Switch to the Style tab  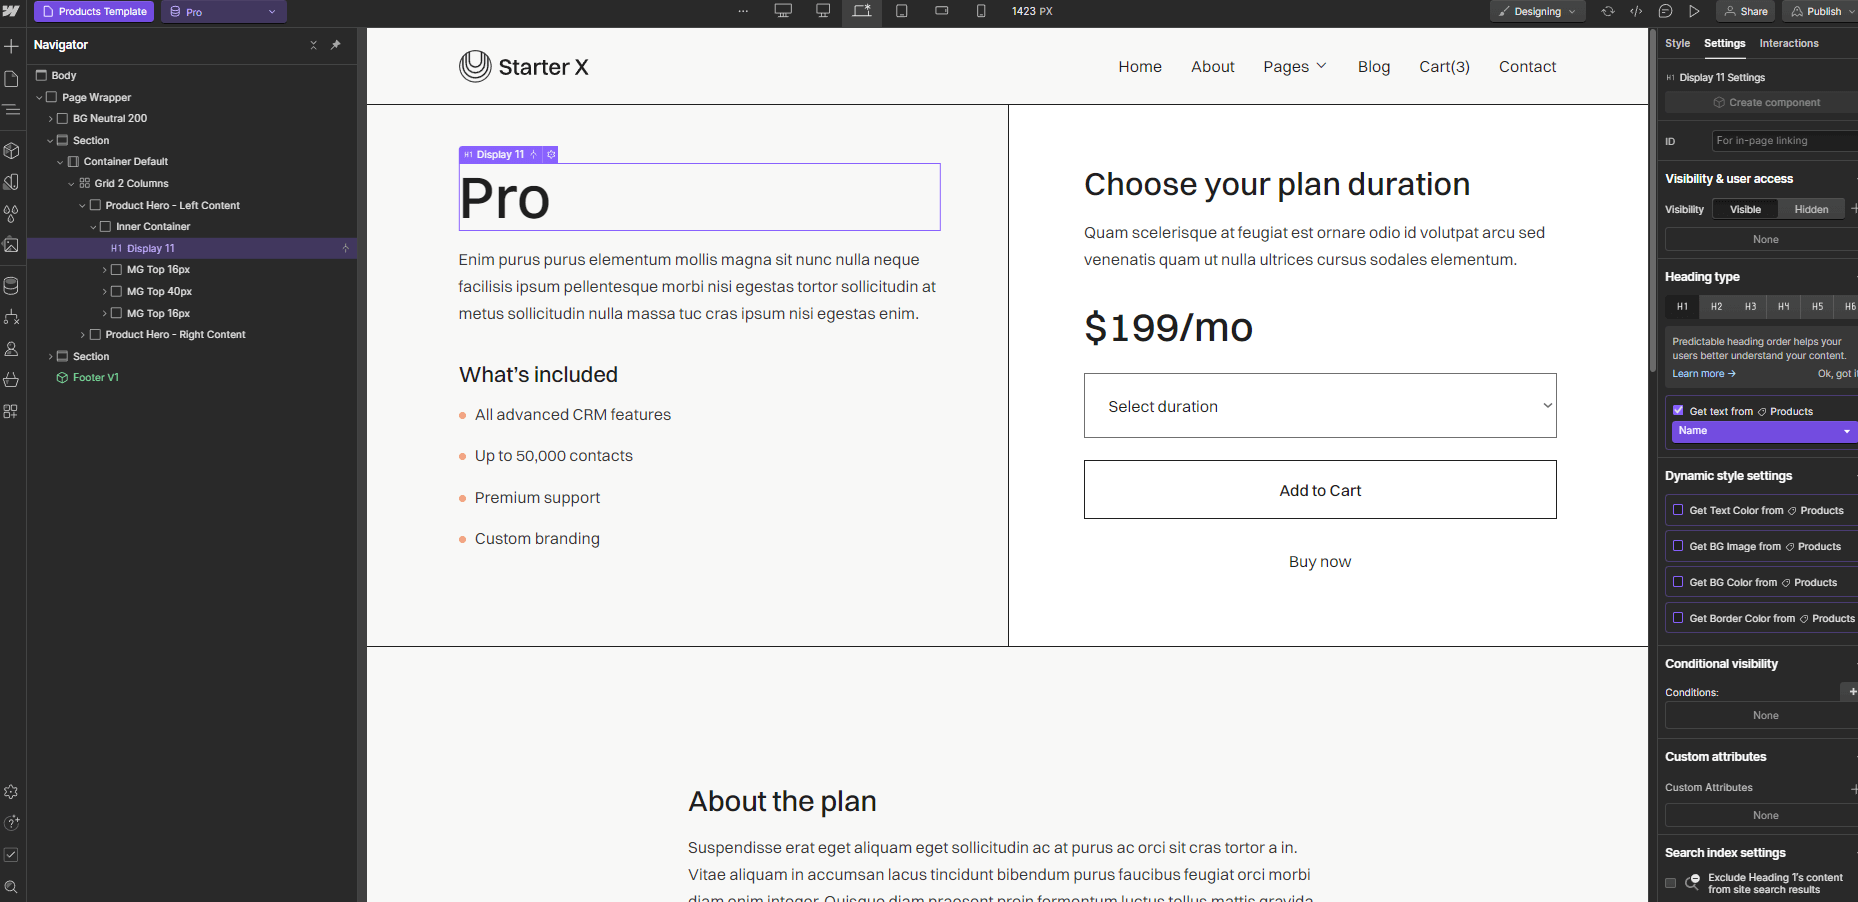[x=1678, y=43]
